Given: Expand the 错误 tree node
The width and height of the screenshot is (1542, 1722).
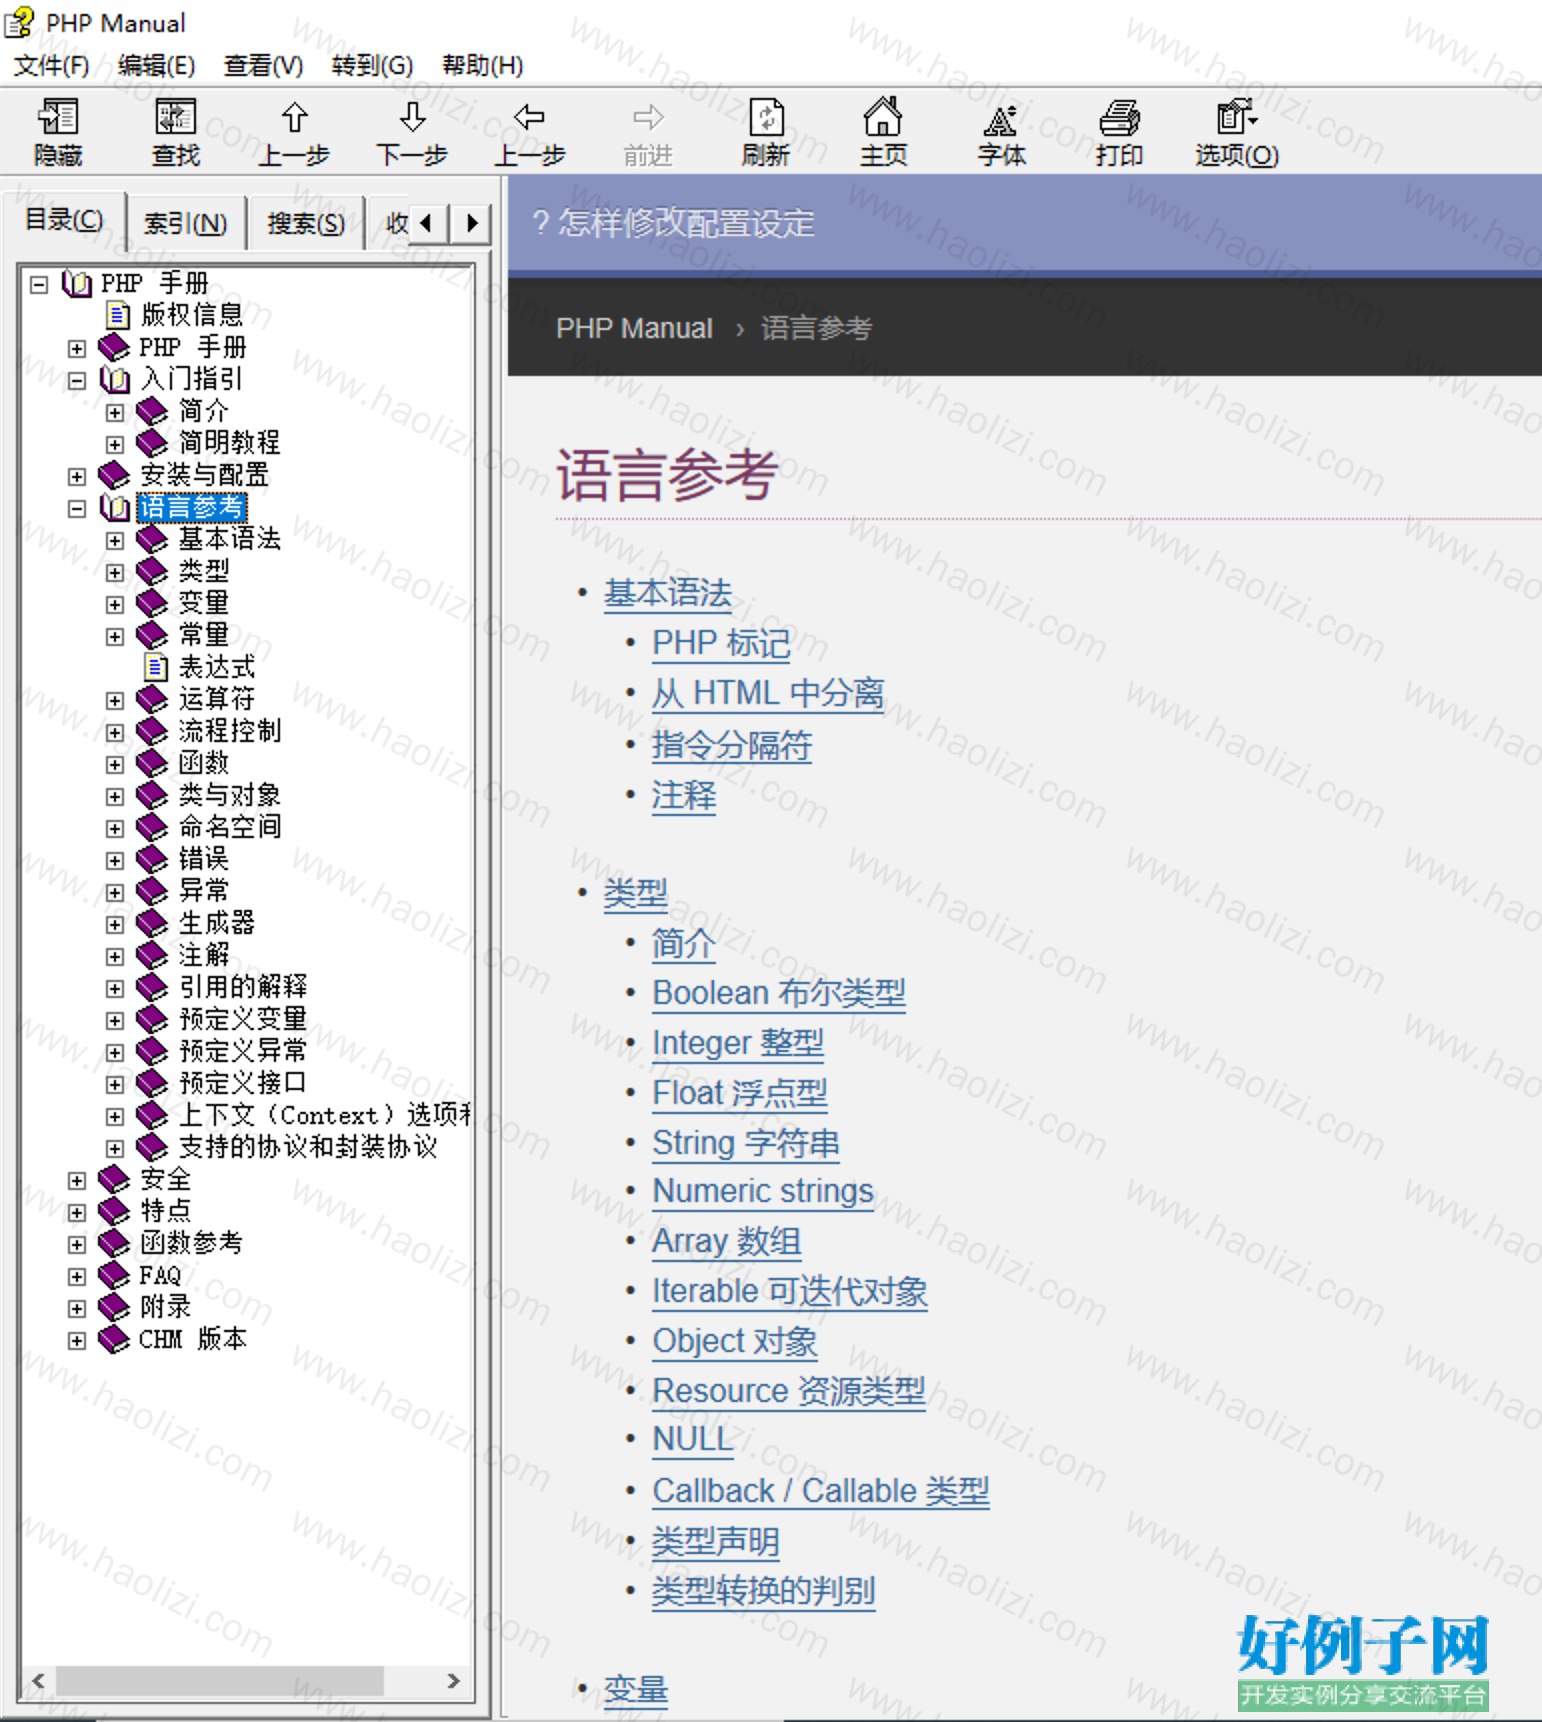Looking at the screenshot, I should (x=115, y=861).
